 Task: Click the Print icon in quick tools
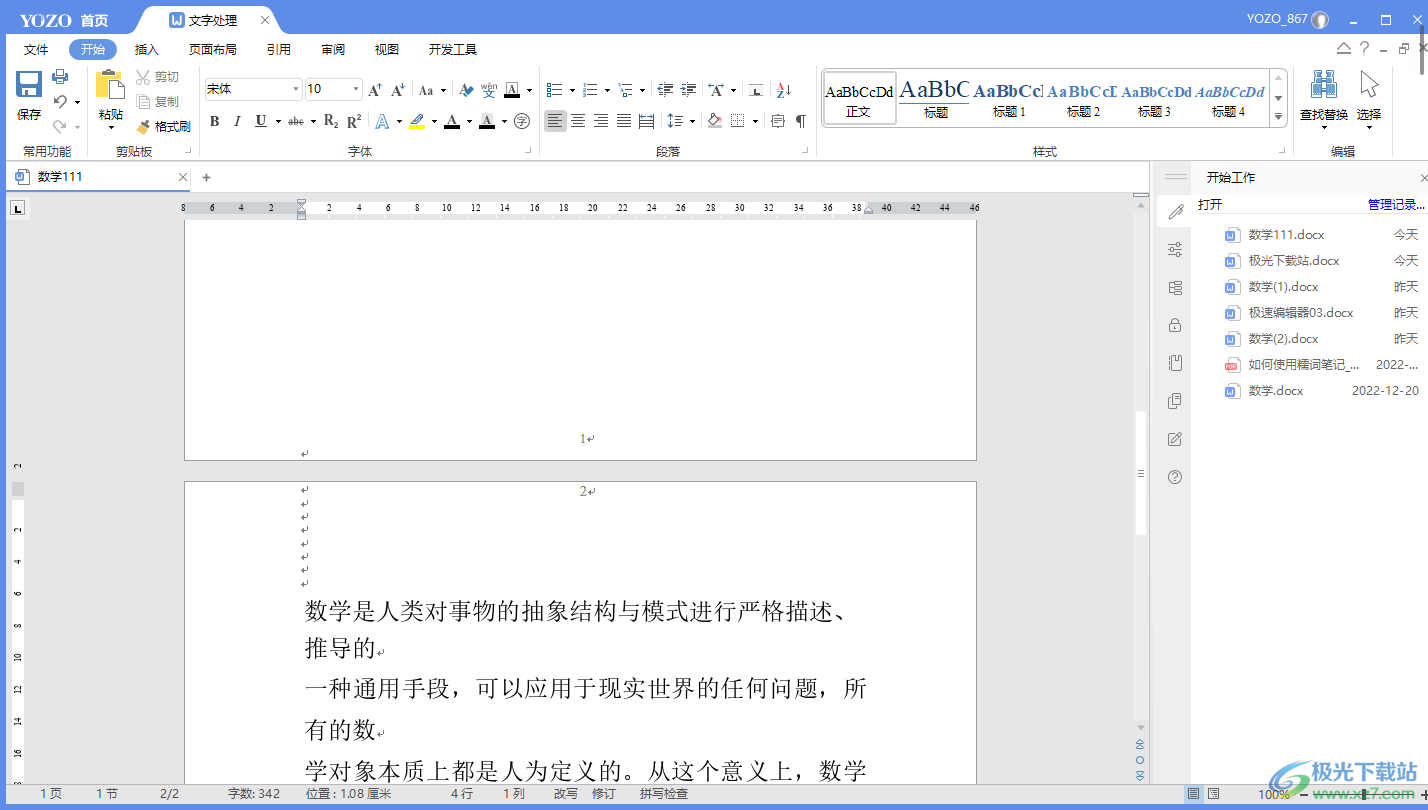point(60,77)
